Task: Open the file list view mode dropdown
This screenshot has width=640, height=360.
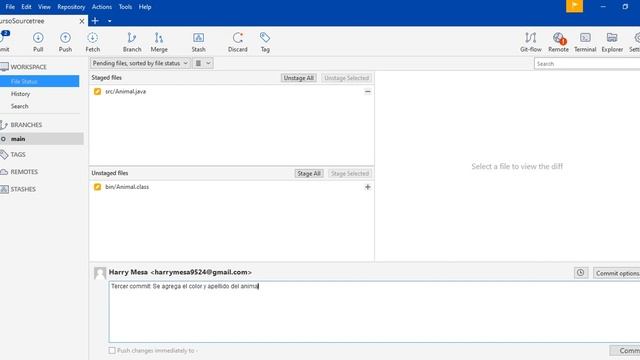Action: coord(202,63)
